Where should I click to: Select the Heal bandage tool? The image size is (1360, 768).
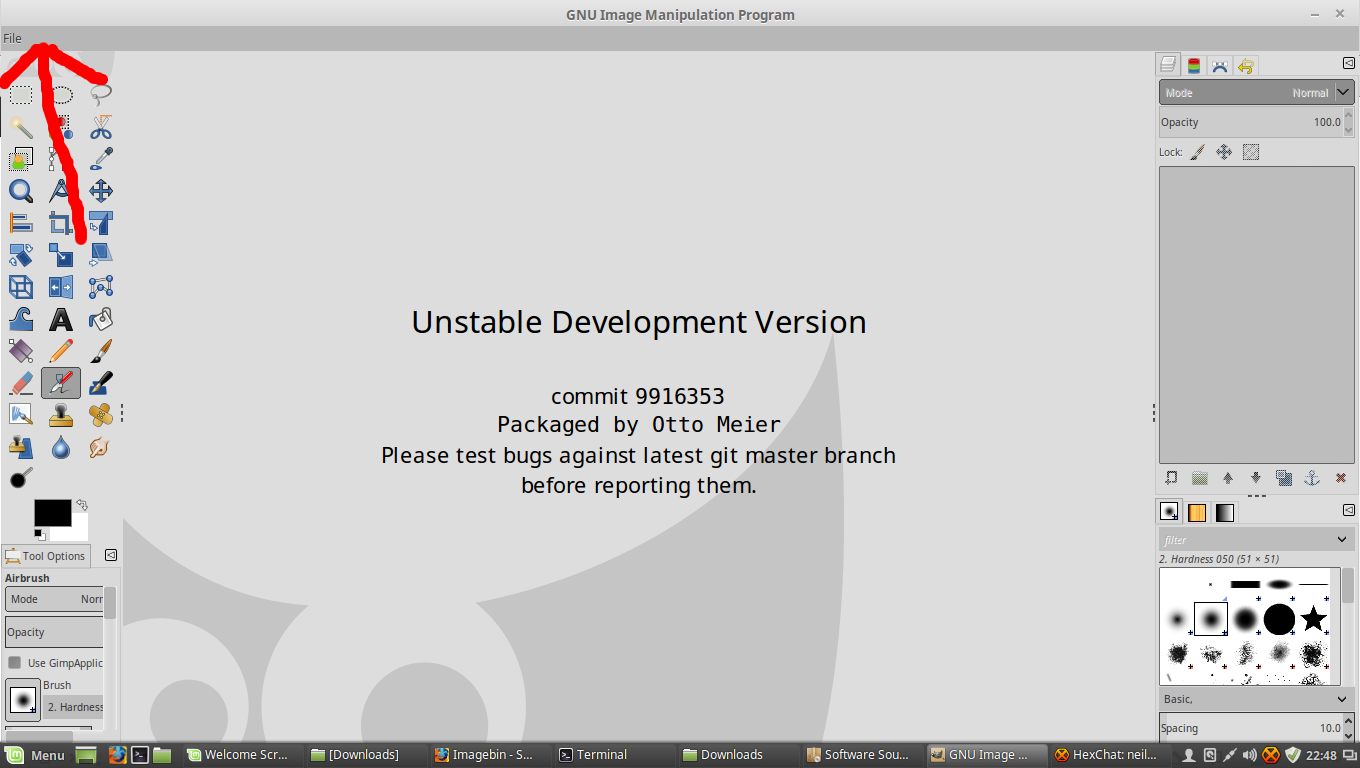pyautogui.click(x=101, y=415)
